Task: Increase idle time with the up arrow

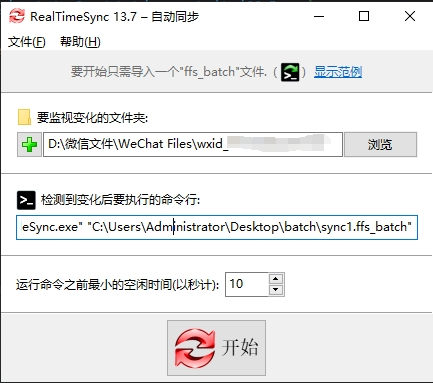Action: coord(276,279)
